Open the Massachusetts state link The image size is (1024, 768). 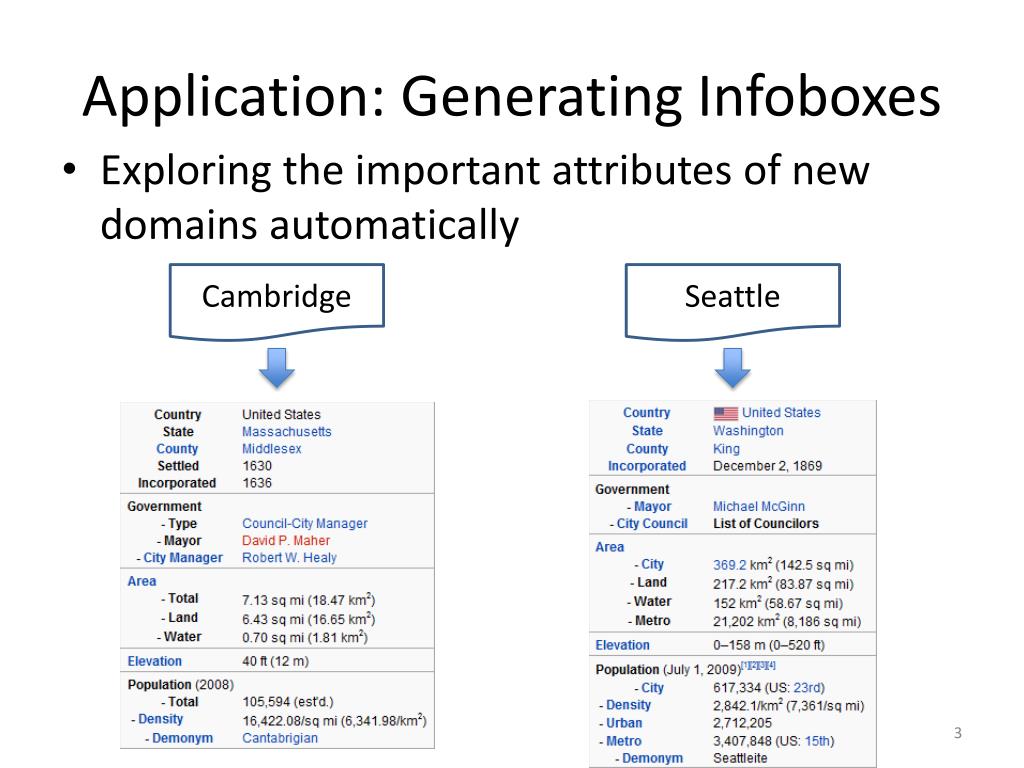coord(287,432)
